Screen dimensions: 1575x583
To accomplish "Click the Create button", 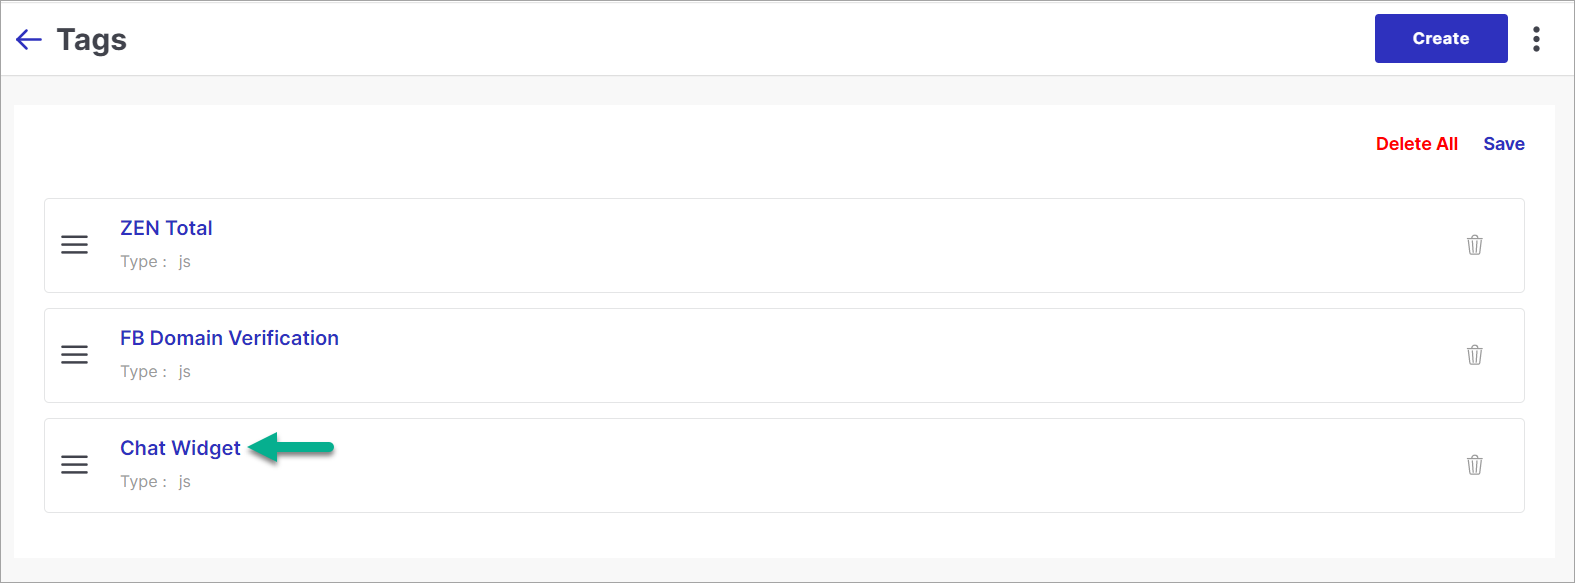I will 1441,39.
